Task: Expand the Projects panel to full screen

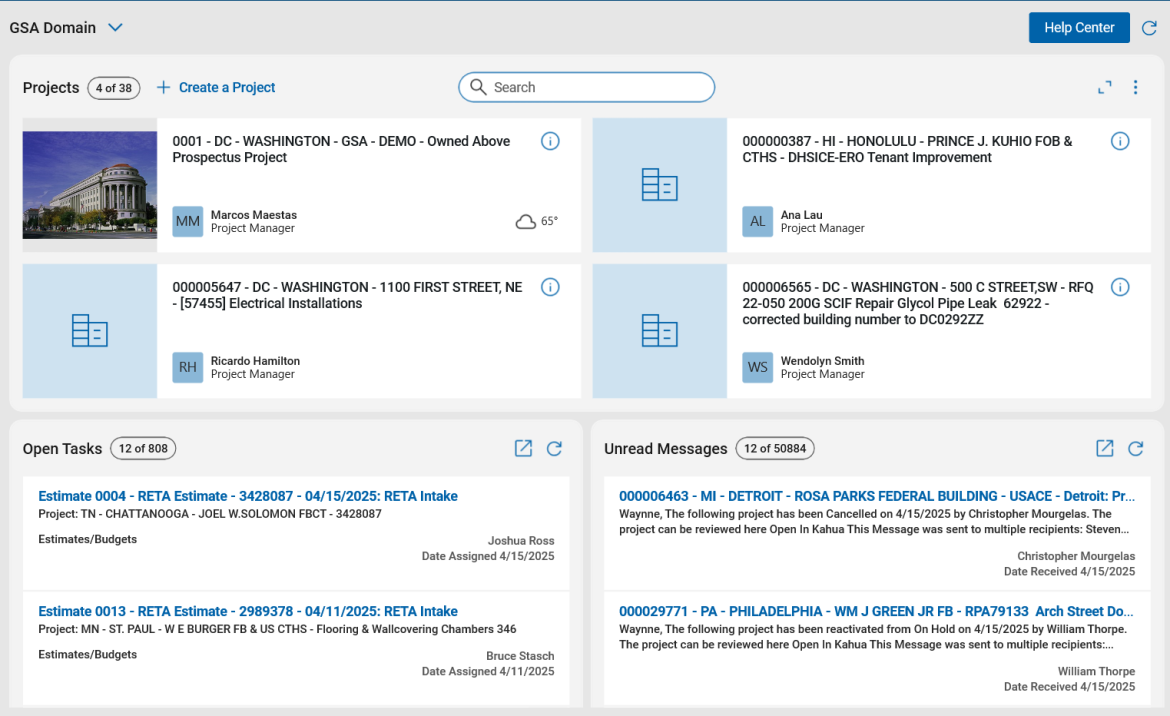Action: 1104,87
